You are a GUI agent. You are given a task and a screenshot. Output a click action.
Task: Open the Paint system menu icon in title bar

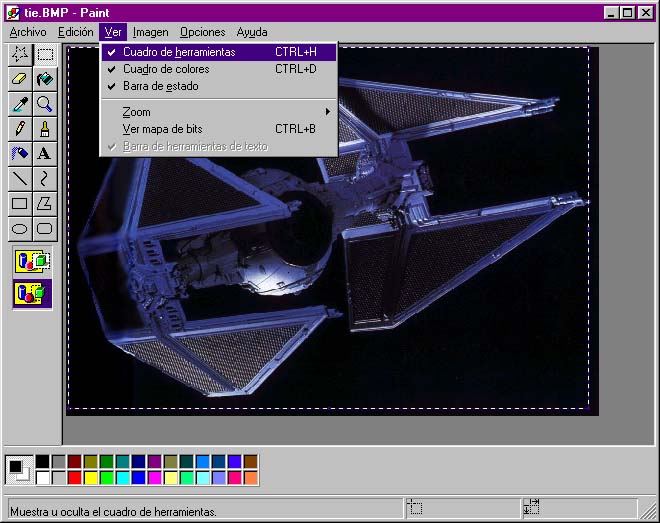[13, 13]
